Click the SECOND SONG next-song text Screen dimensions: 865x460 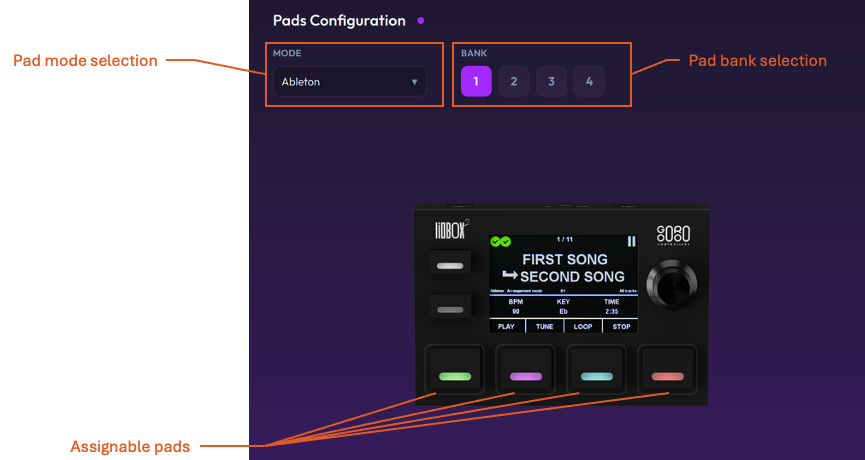pos(572,277)
